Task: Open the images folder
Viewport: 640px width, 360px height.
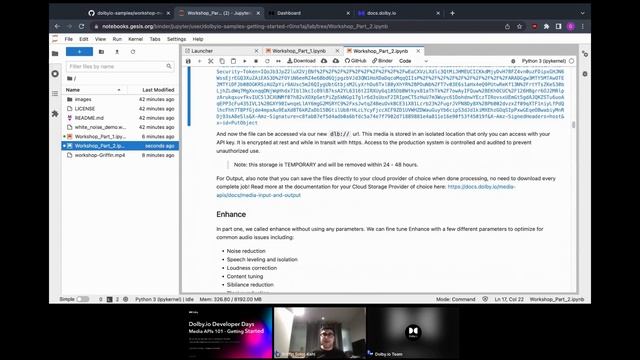Action: click(120, 99)
